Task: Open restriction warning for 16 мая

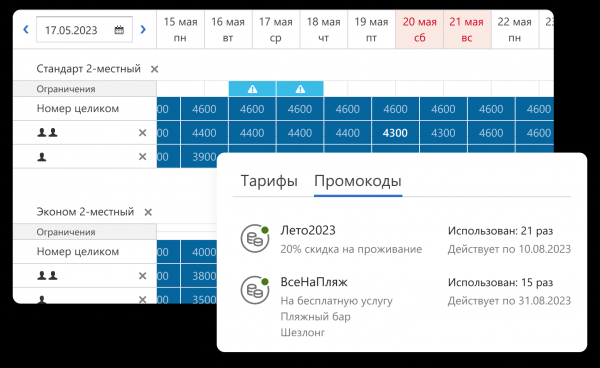Action: pyautogui.click(x=252, y=89)
